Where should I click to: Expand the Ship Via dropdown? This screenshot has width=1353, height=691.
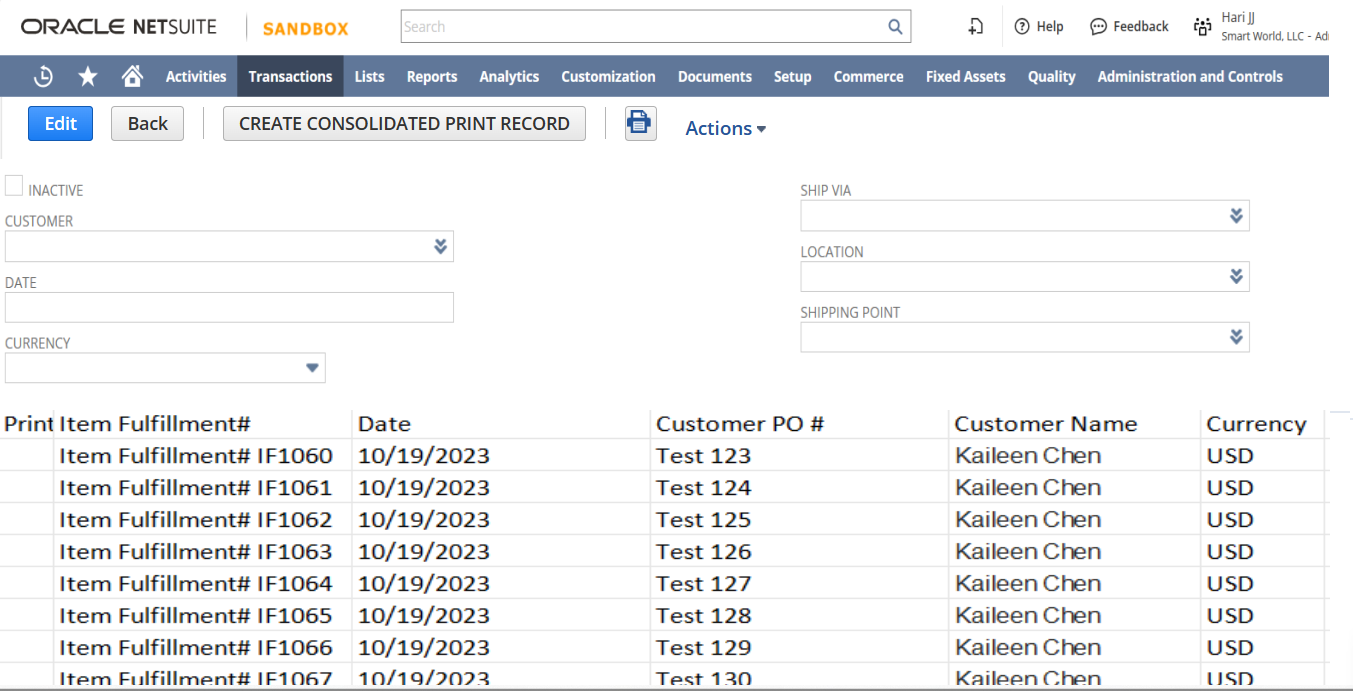pyautogui.click(x=1236, y=216)
